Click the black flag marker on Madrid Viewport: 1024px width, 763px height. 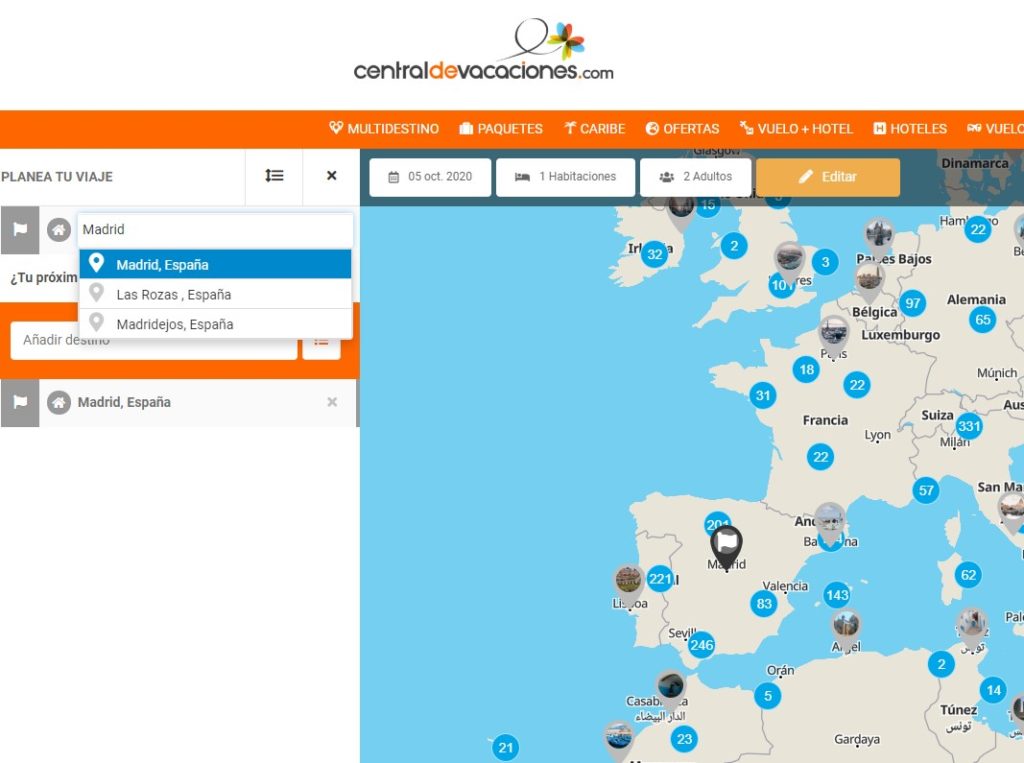tap(726, 546)
